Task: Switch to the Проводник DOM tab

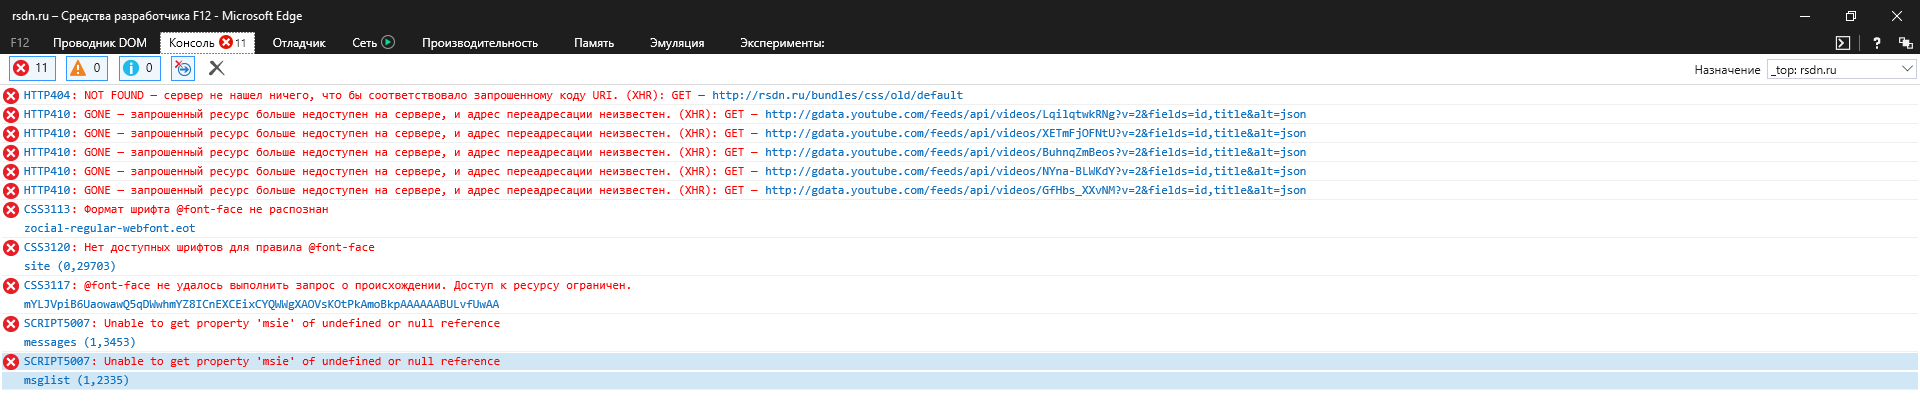Action: coord(99,43)
